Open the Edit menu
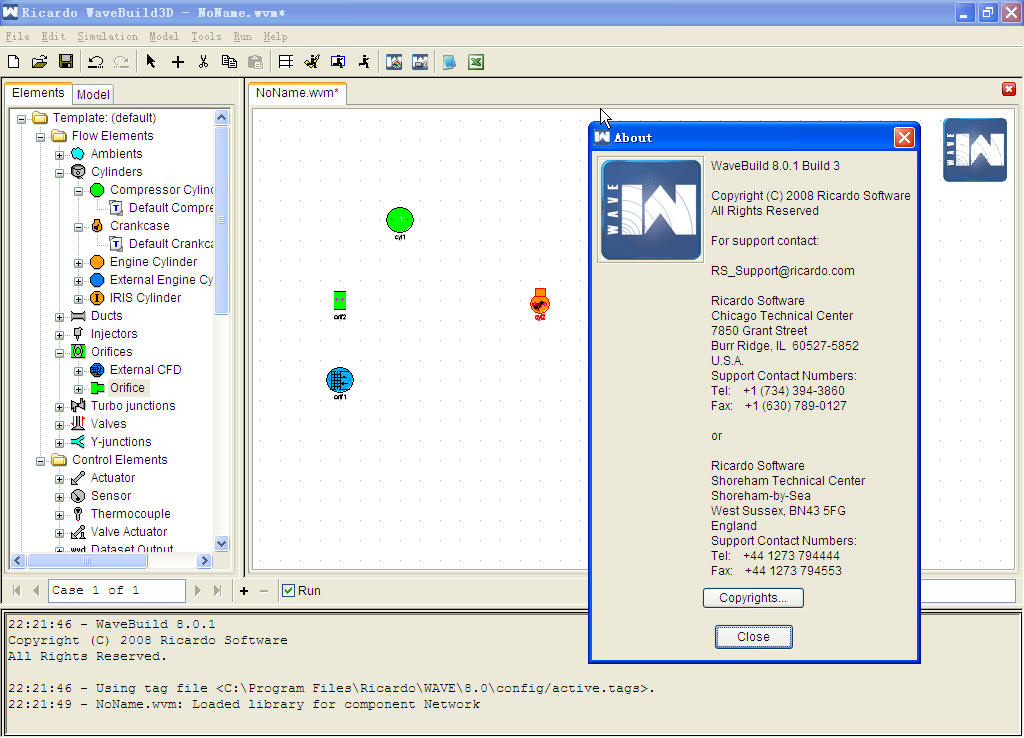Screen dimensions: 1024x738 53,37
